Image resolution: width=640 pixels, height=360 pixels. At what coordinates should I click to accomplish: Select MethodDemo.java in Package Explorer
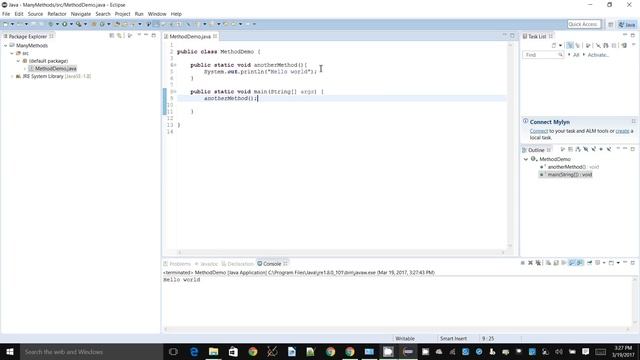coord(52,69)
